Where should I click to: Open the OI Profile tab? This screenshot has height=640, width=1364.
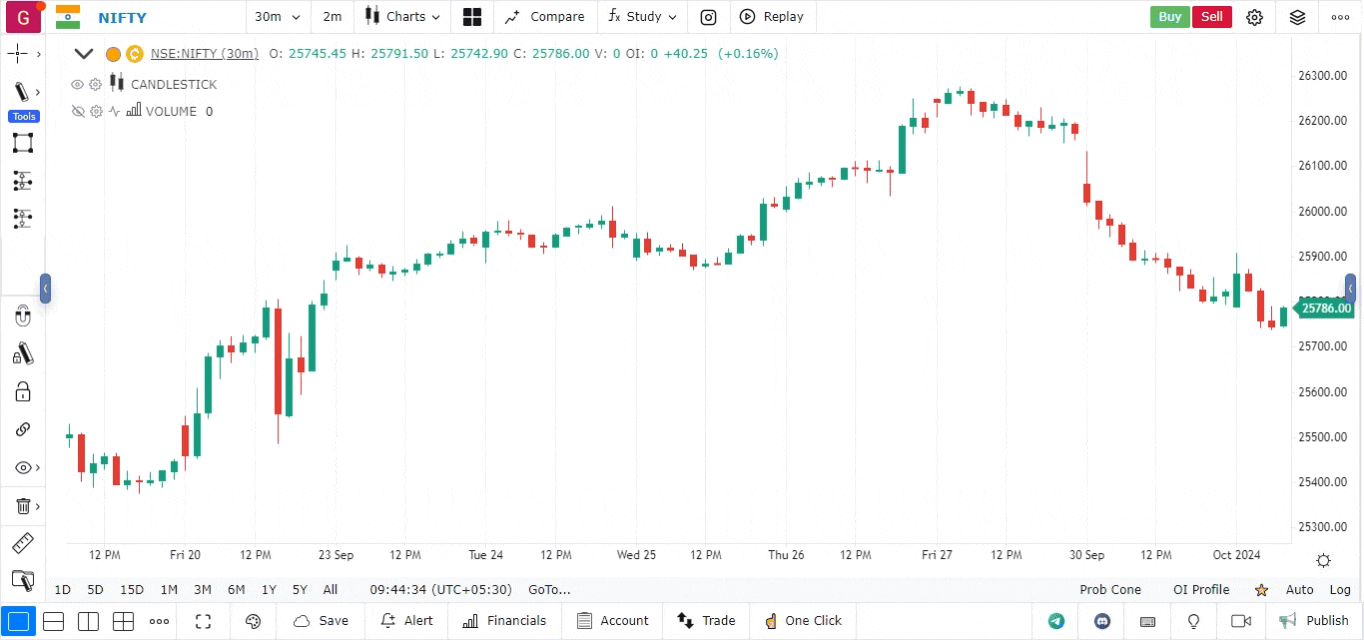1201,590
